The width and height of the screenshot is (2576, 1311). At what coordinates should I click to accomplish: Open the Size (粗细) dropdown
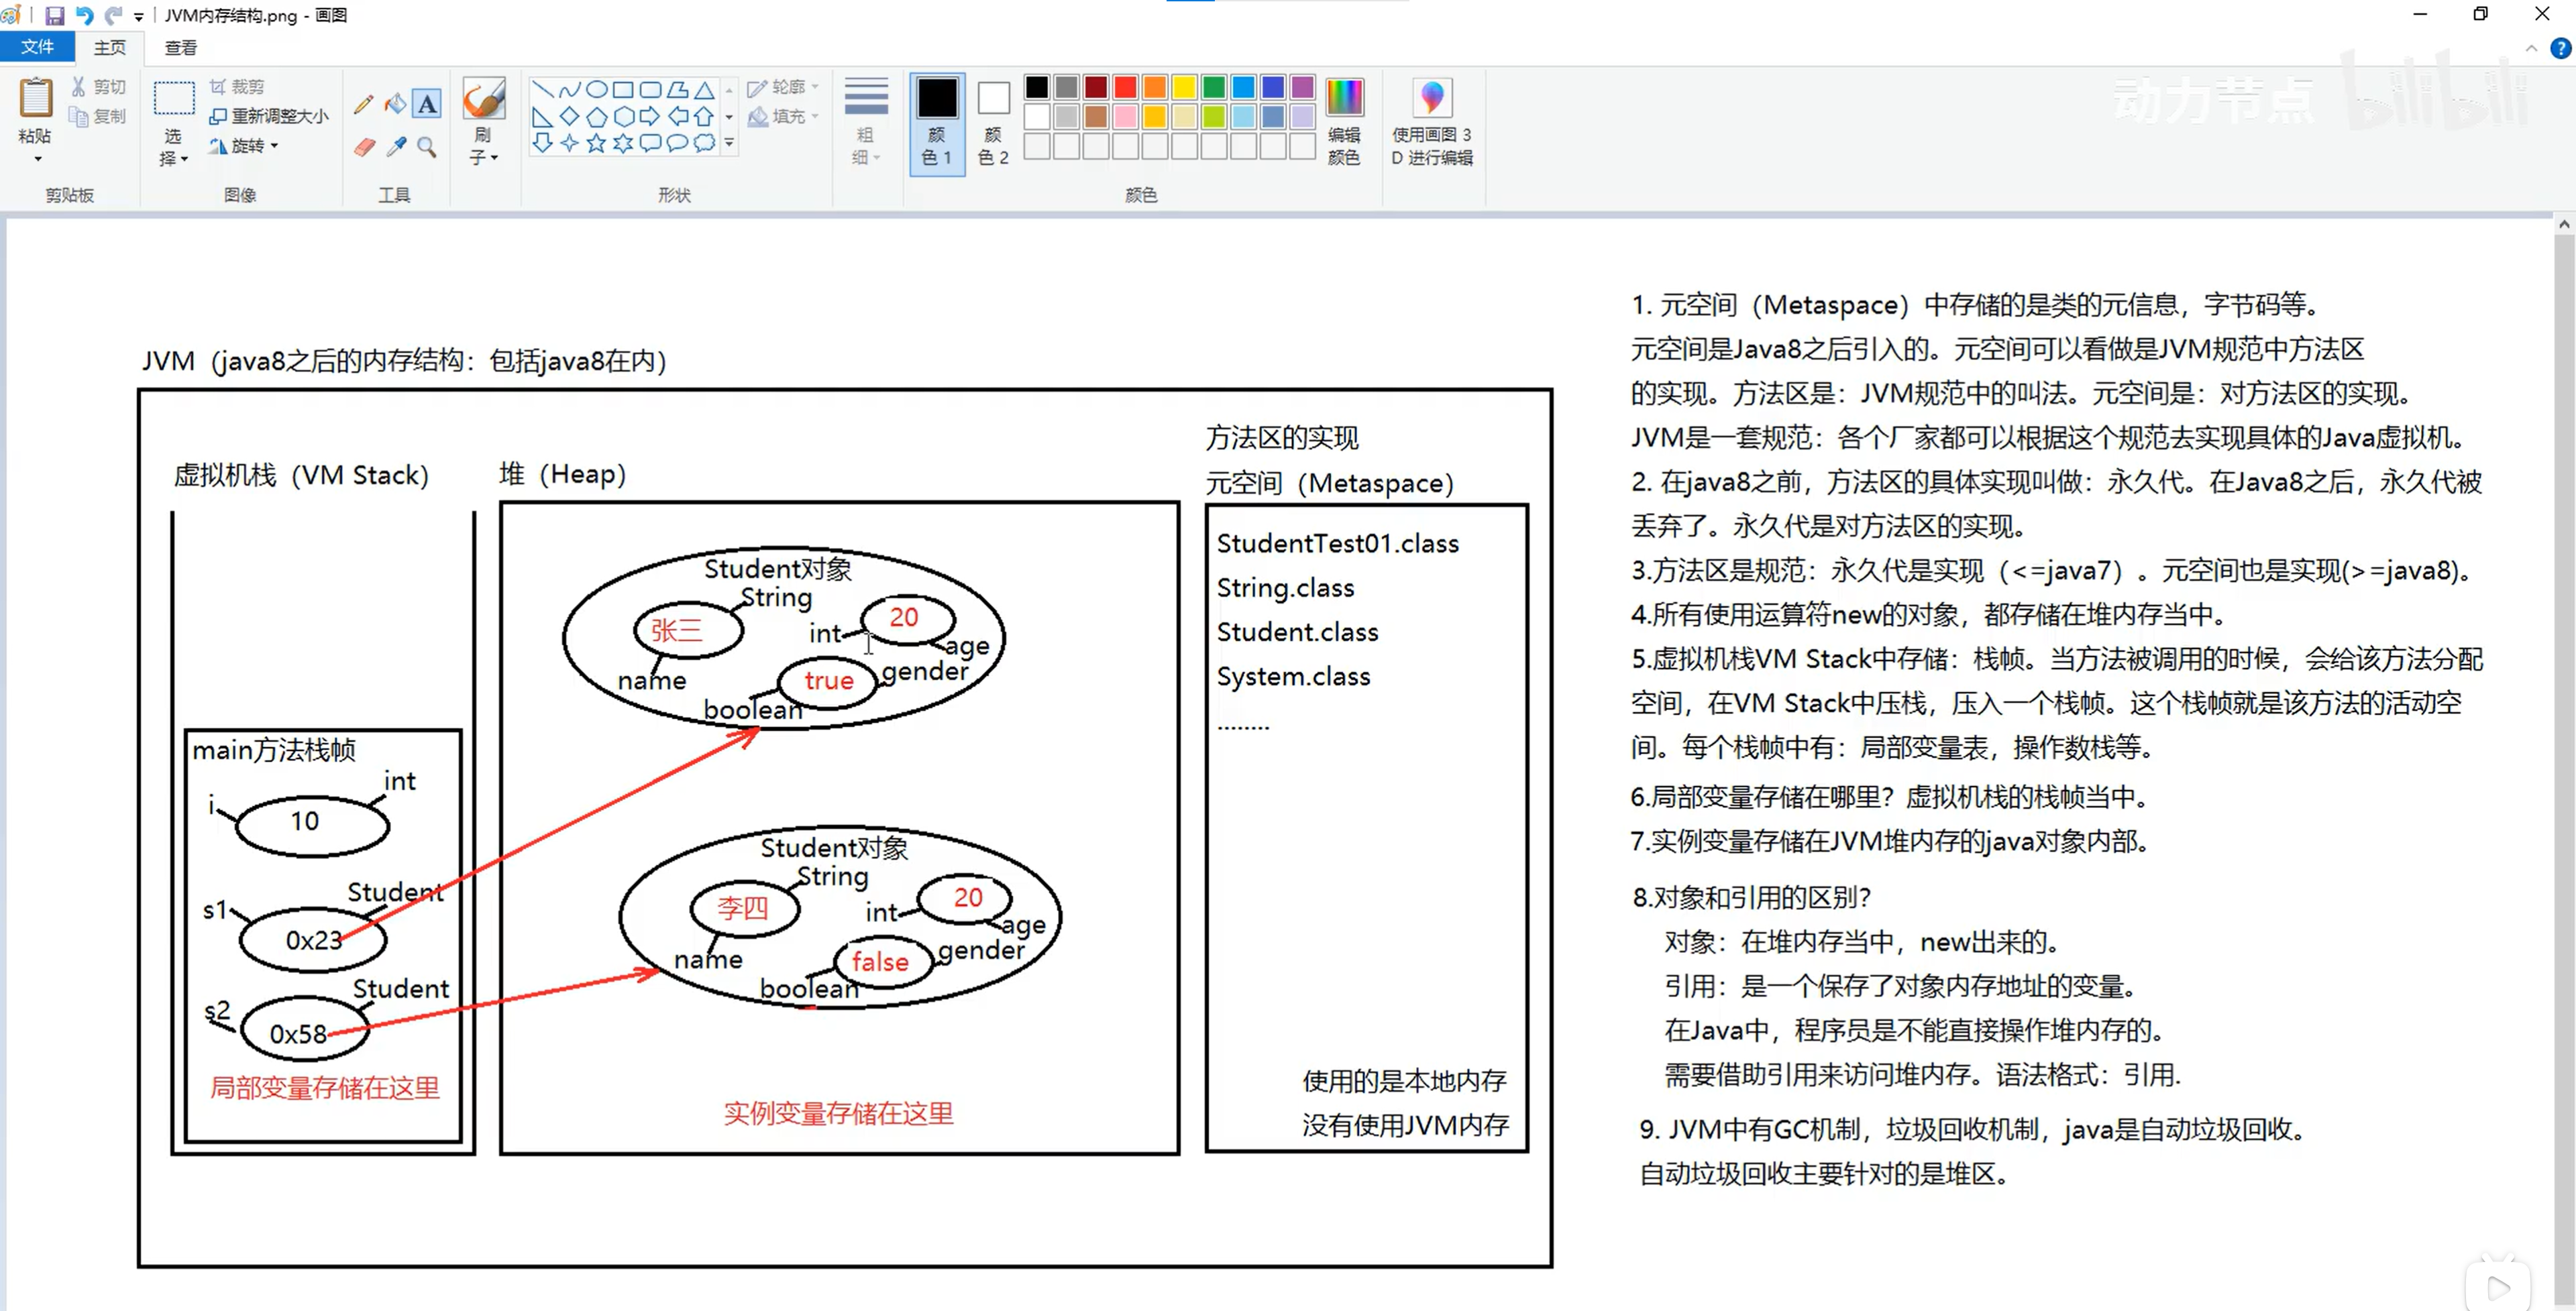[866, 122]
